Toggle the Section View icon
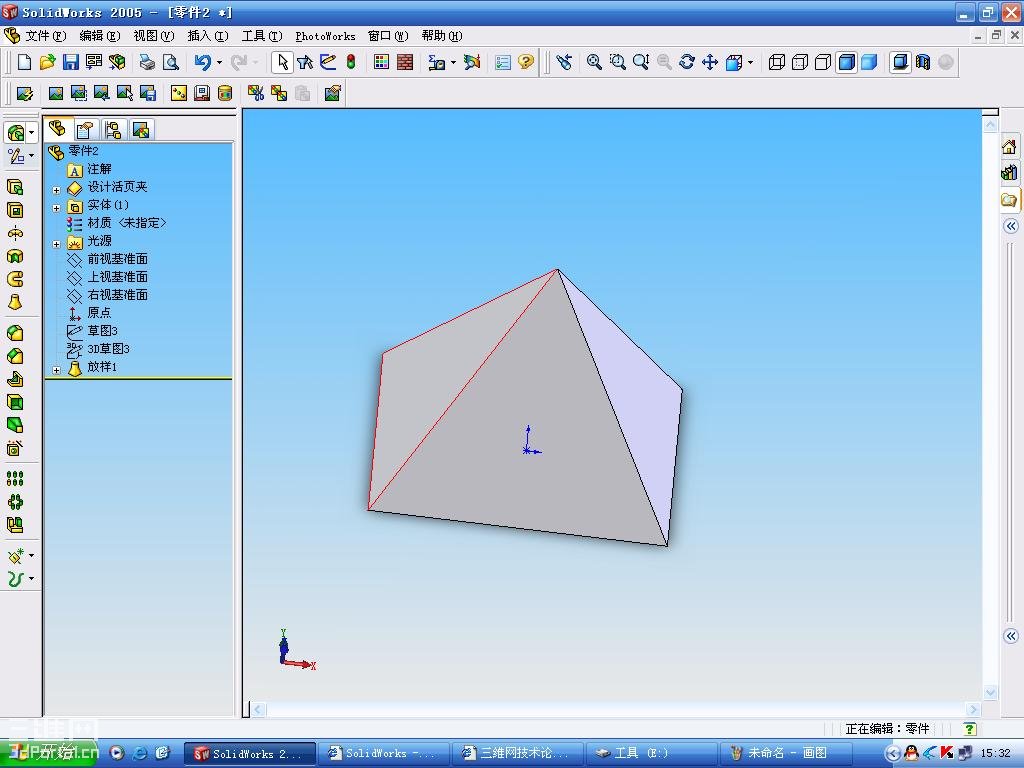1024x768 pixels. point(923,62)
